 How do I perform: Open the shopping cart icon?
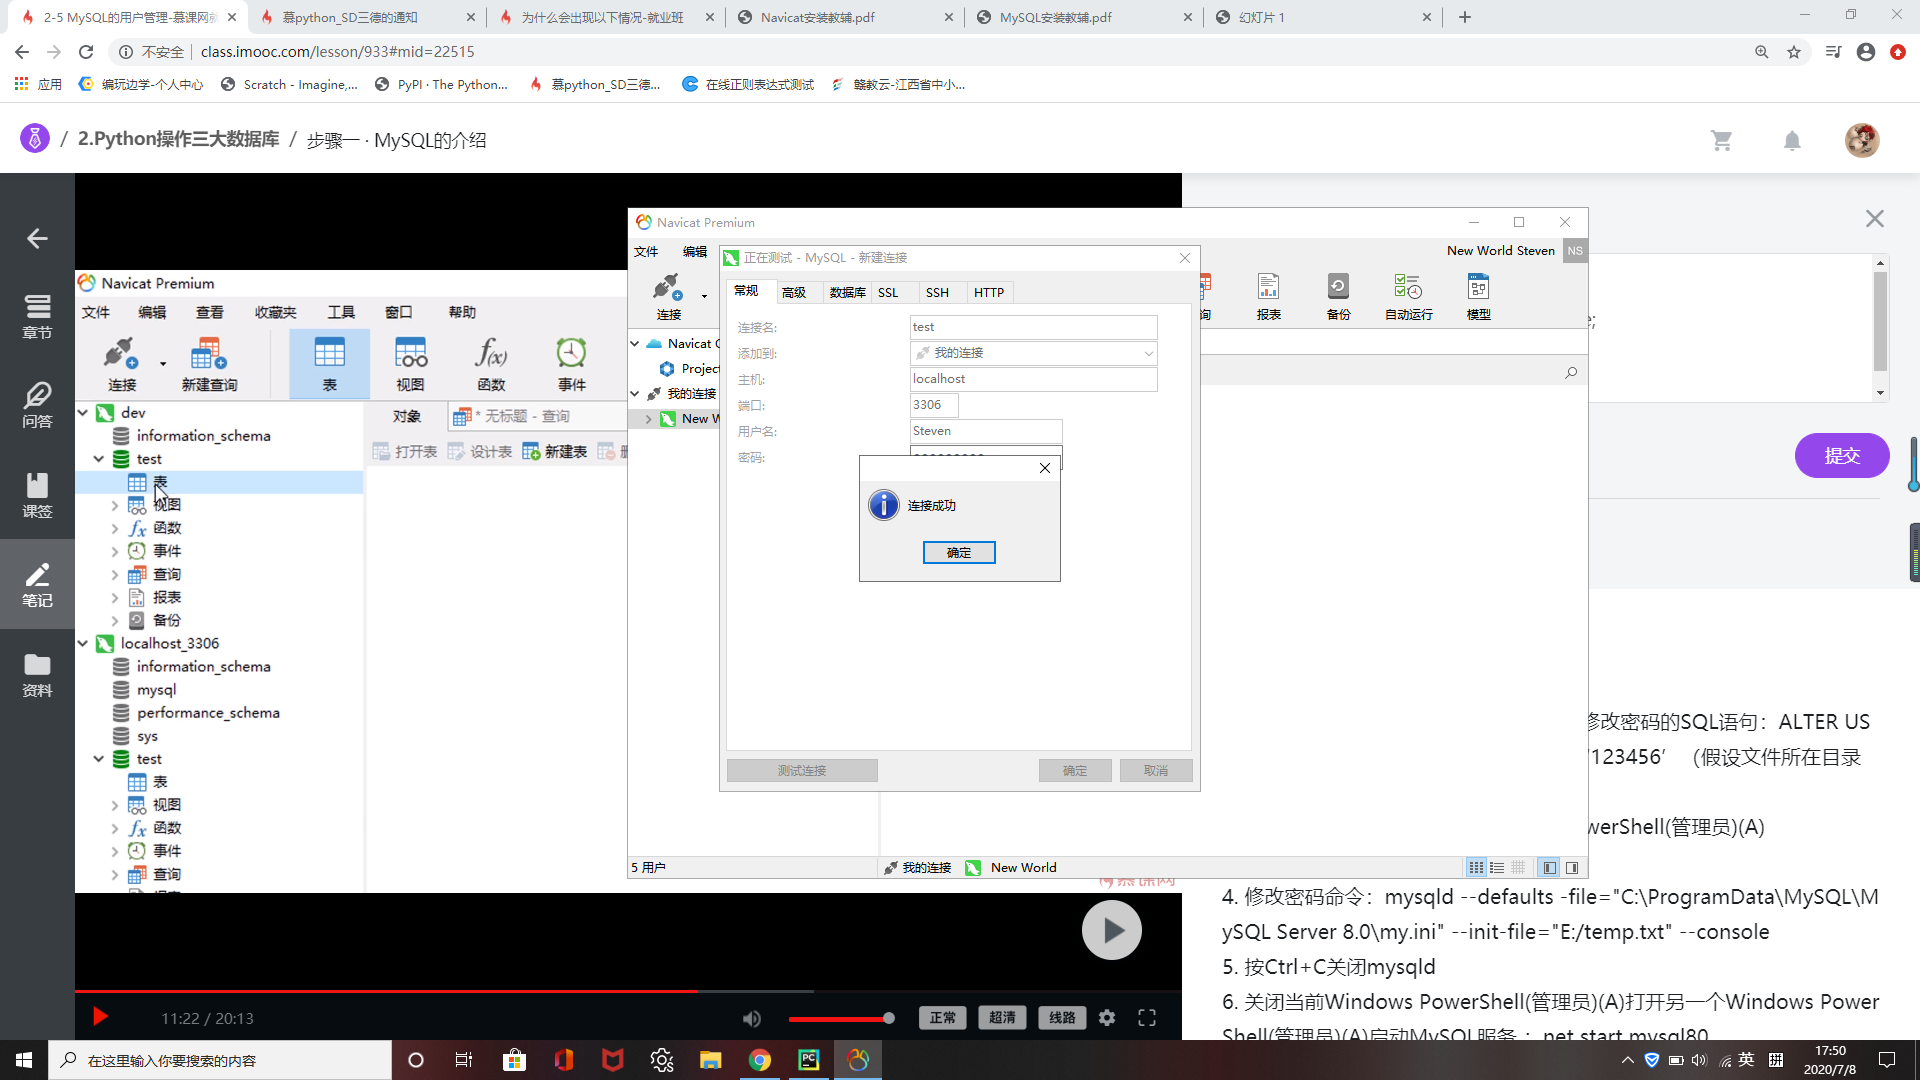point(1721,141)
